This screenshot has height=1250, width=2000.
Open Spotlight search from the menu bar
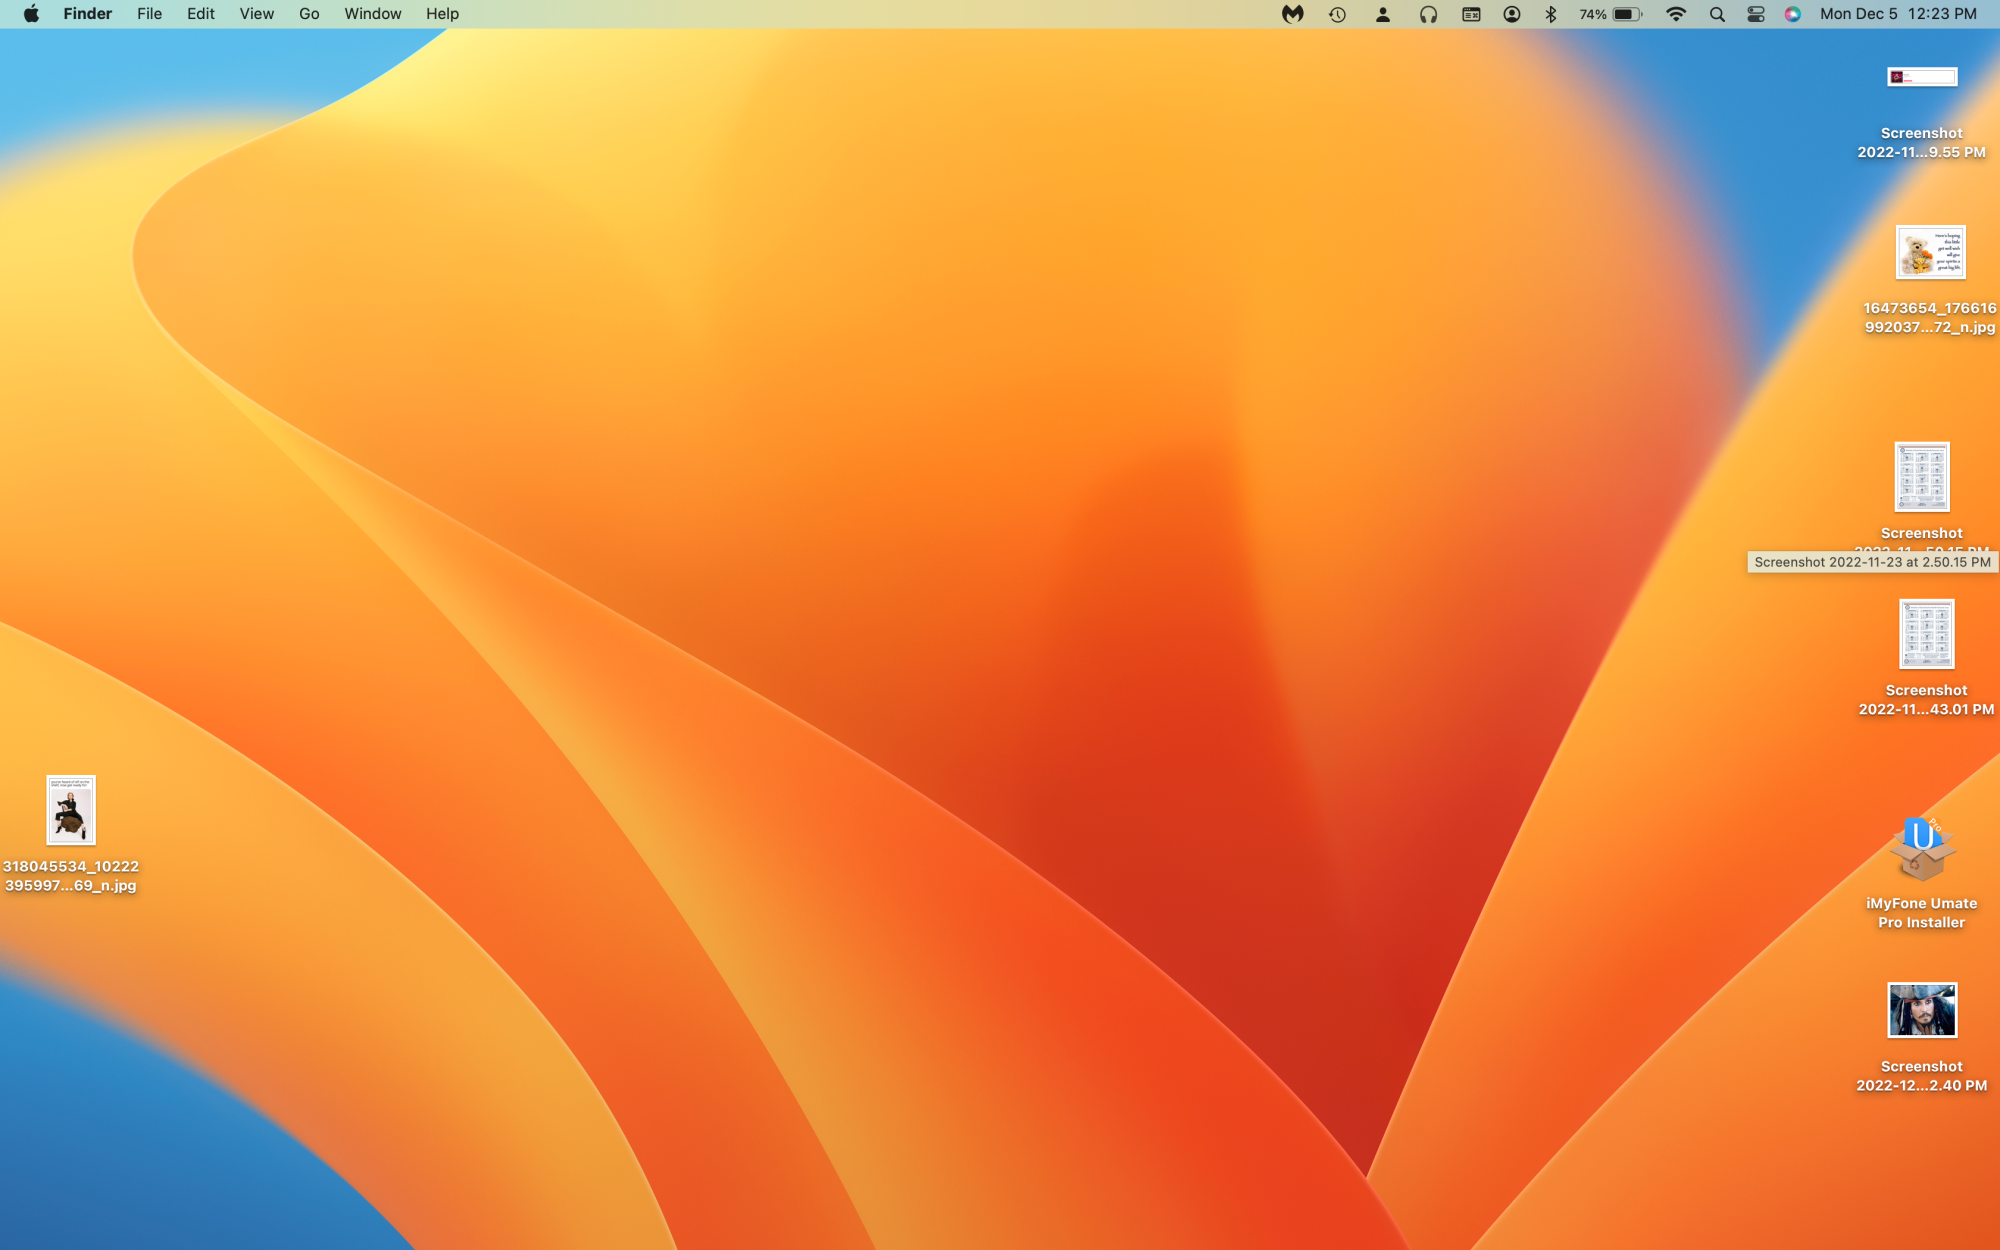[1717, 14]
